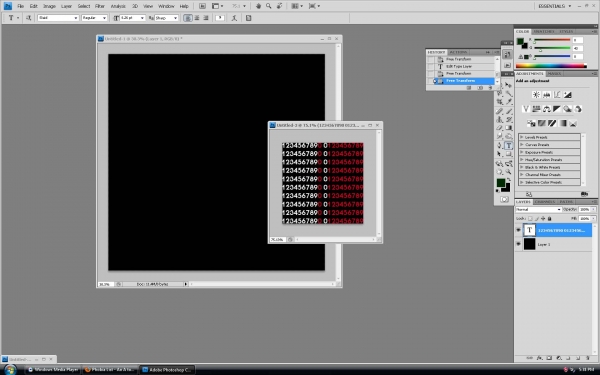
Task: Open Adobe Photoshop from the taskbar
Action: coord(167,370)
